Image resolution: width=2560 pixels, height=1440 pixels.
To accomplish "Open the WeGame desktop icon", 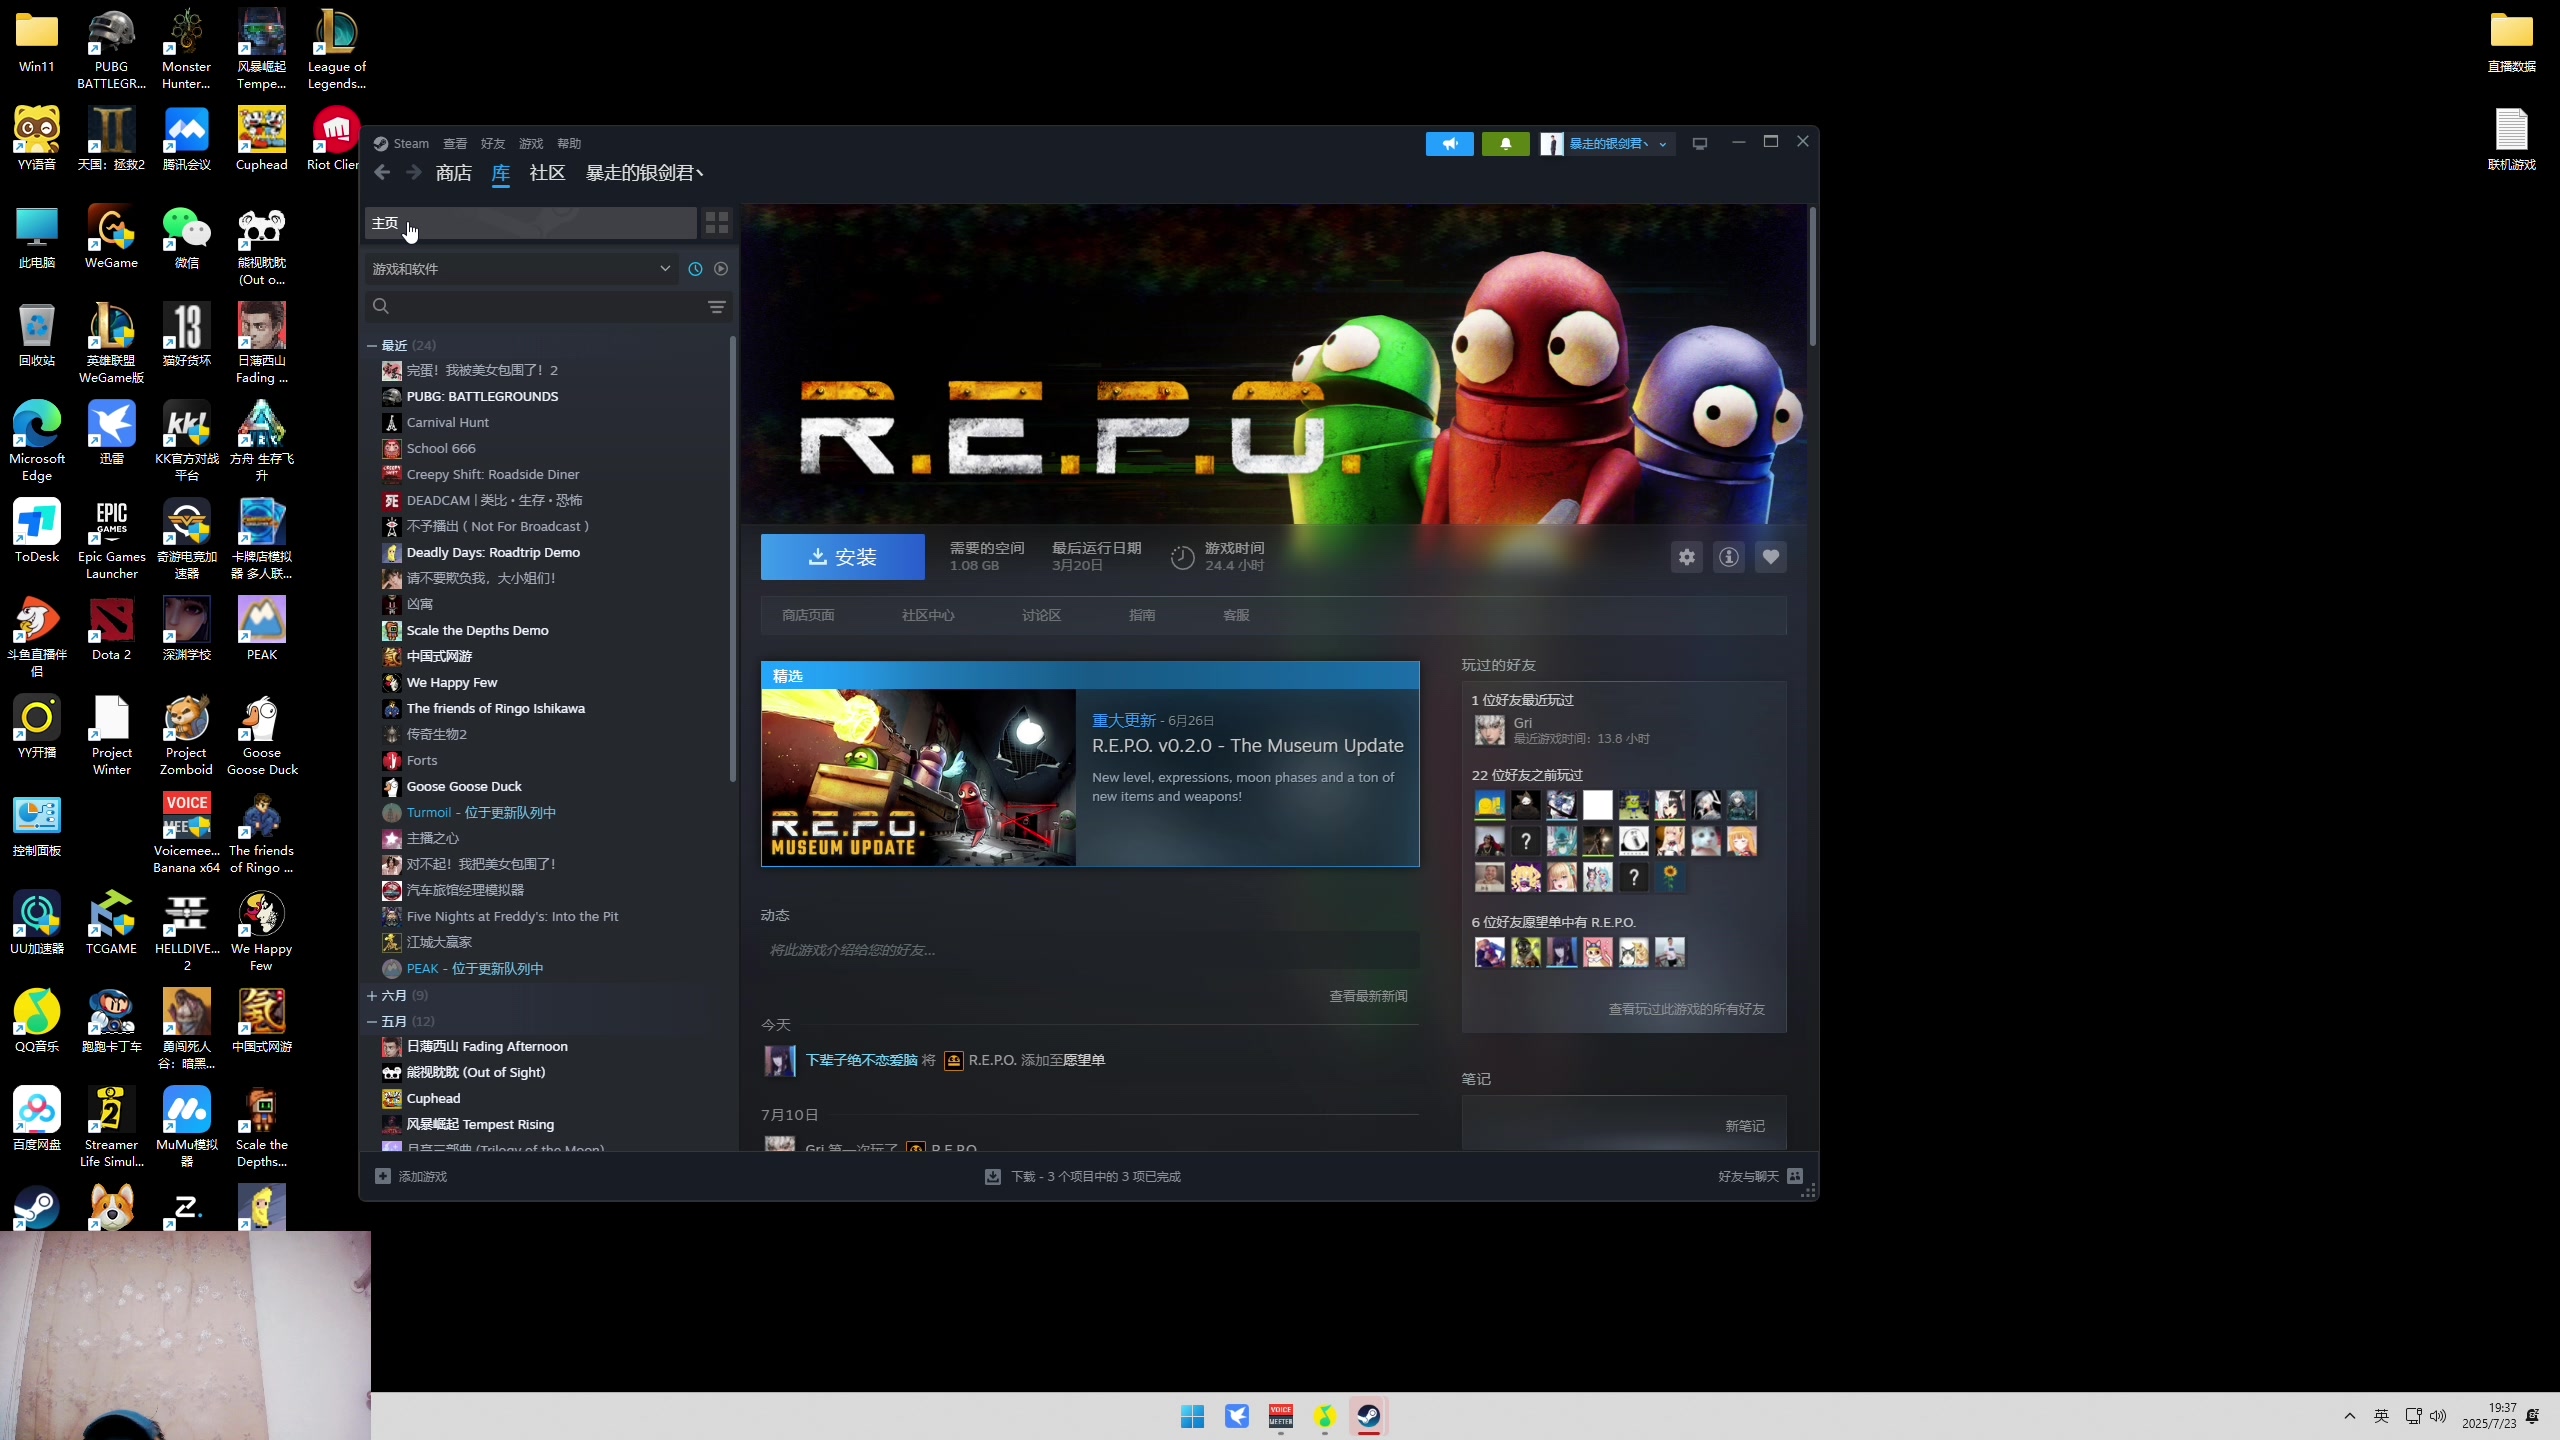I will (111, 236).
